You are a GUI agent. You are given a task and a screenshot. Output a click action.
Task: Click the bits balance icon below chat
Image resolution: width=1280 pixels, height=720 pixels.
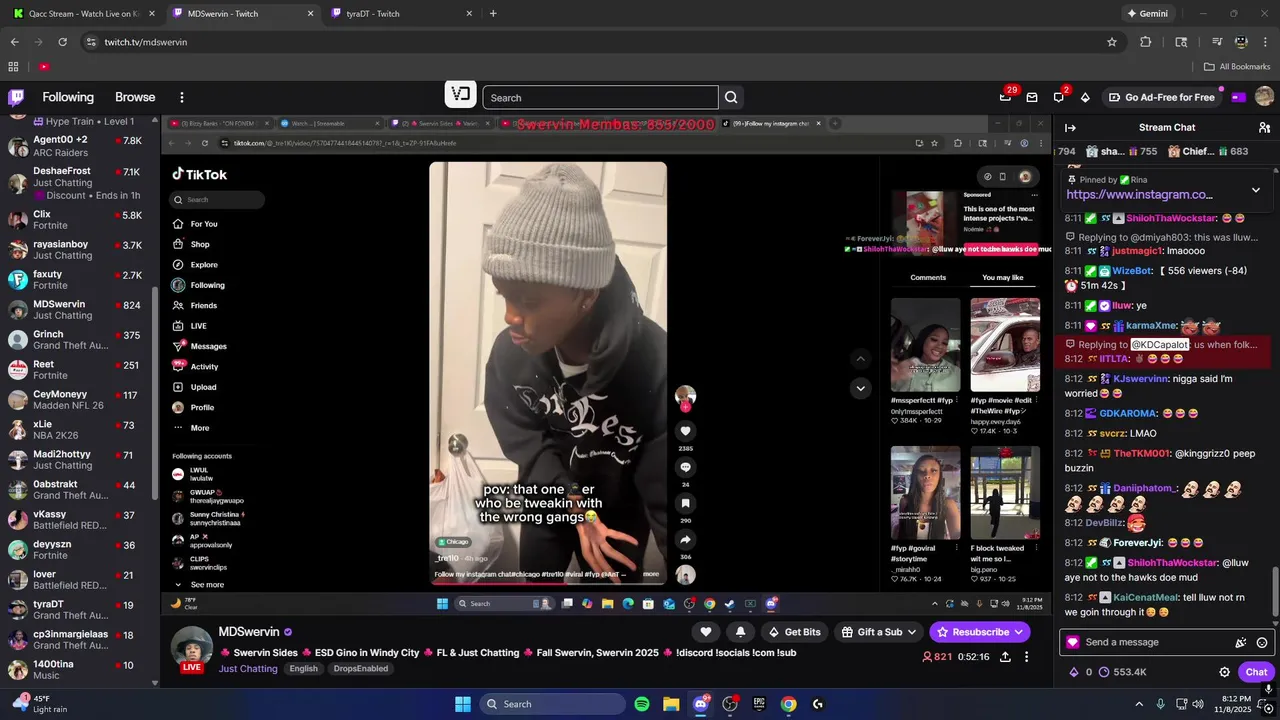pyautogui.click(x=1074, y=672)
